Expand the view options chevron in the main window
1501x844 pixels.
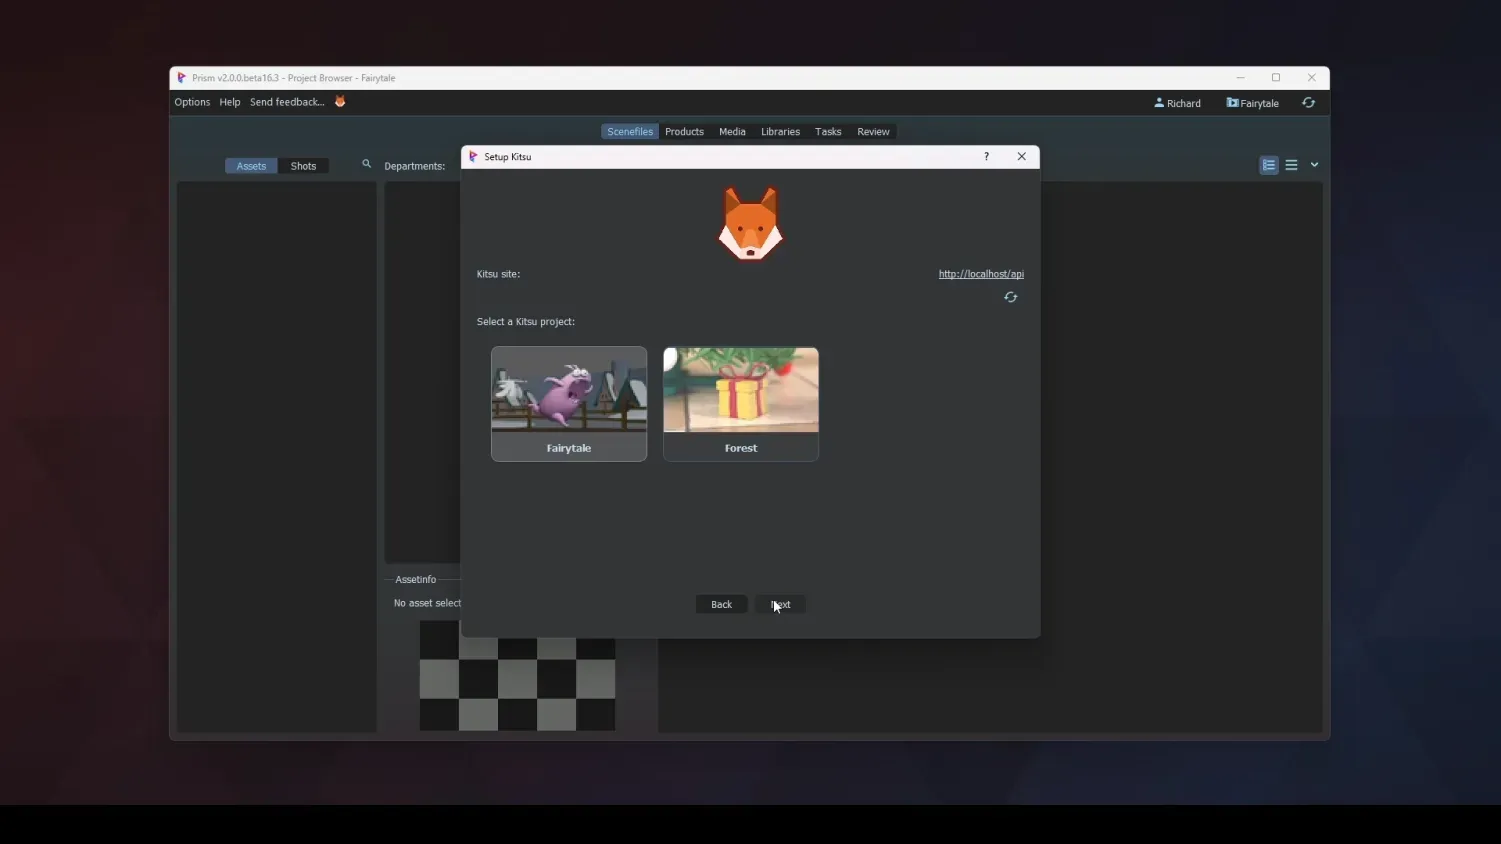1314,166
